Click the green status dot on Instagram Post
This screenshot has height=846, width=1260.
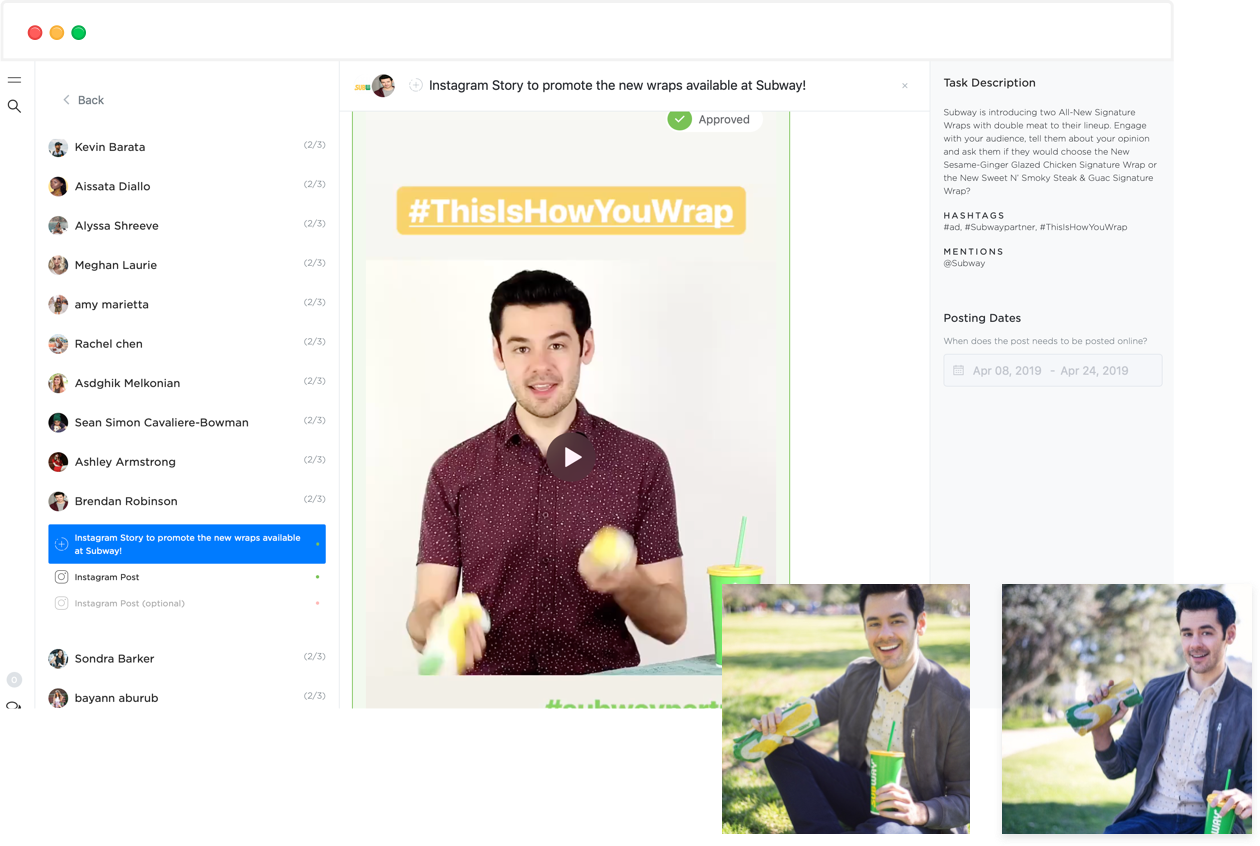[318, 577]
